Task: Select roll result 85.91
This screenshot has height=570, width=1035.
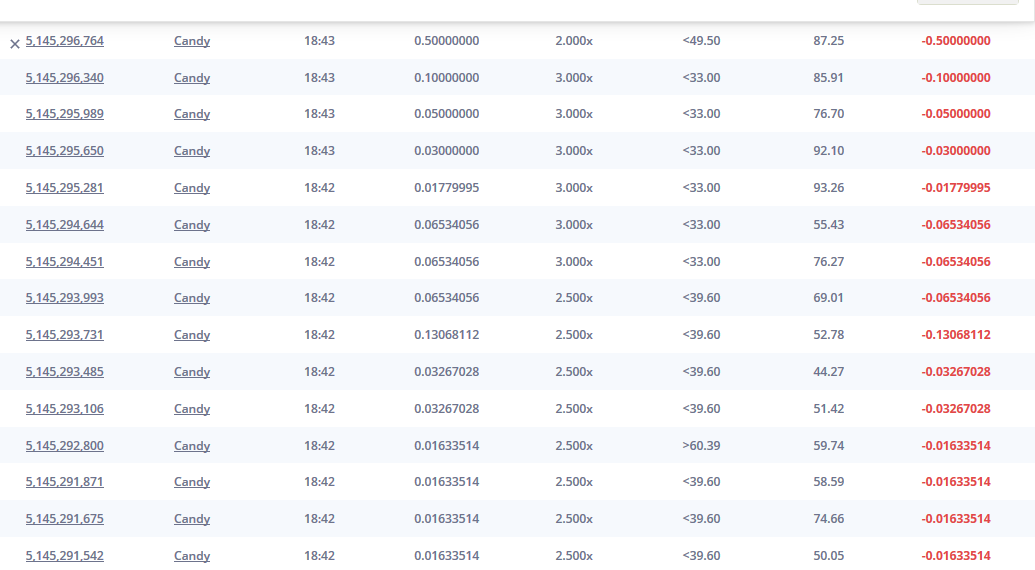Action: [828, 78]
